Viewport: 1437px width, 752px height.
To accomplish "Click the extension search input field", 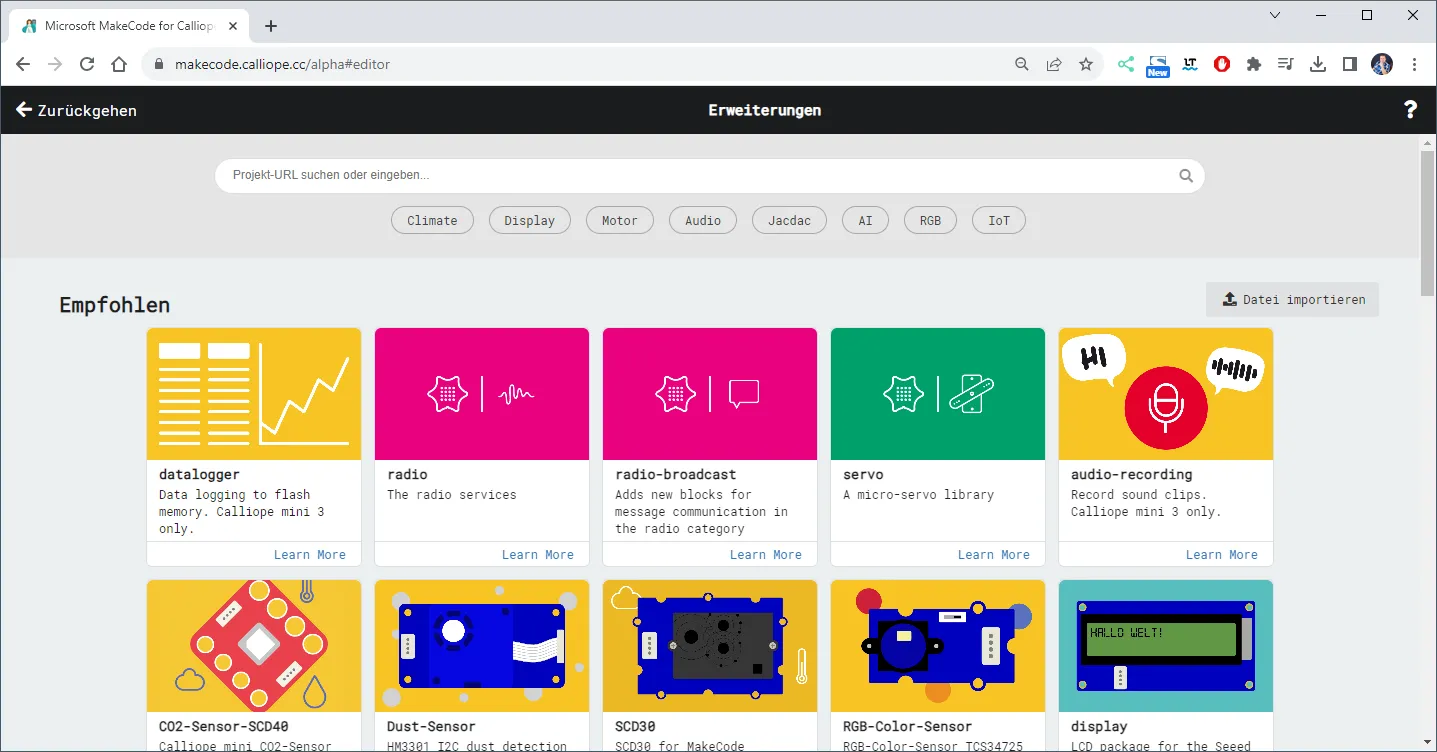I will 700,175.
